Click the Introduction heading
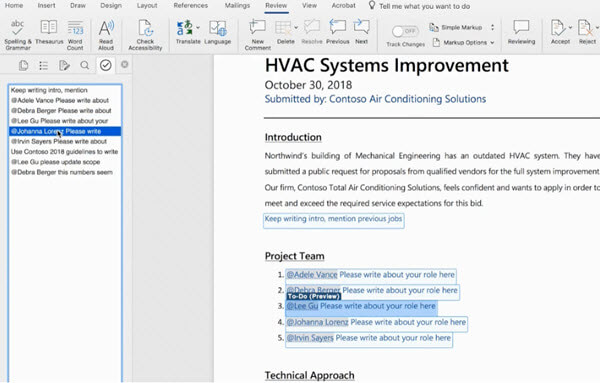The image size is (600, 383). tap(293, 137)
